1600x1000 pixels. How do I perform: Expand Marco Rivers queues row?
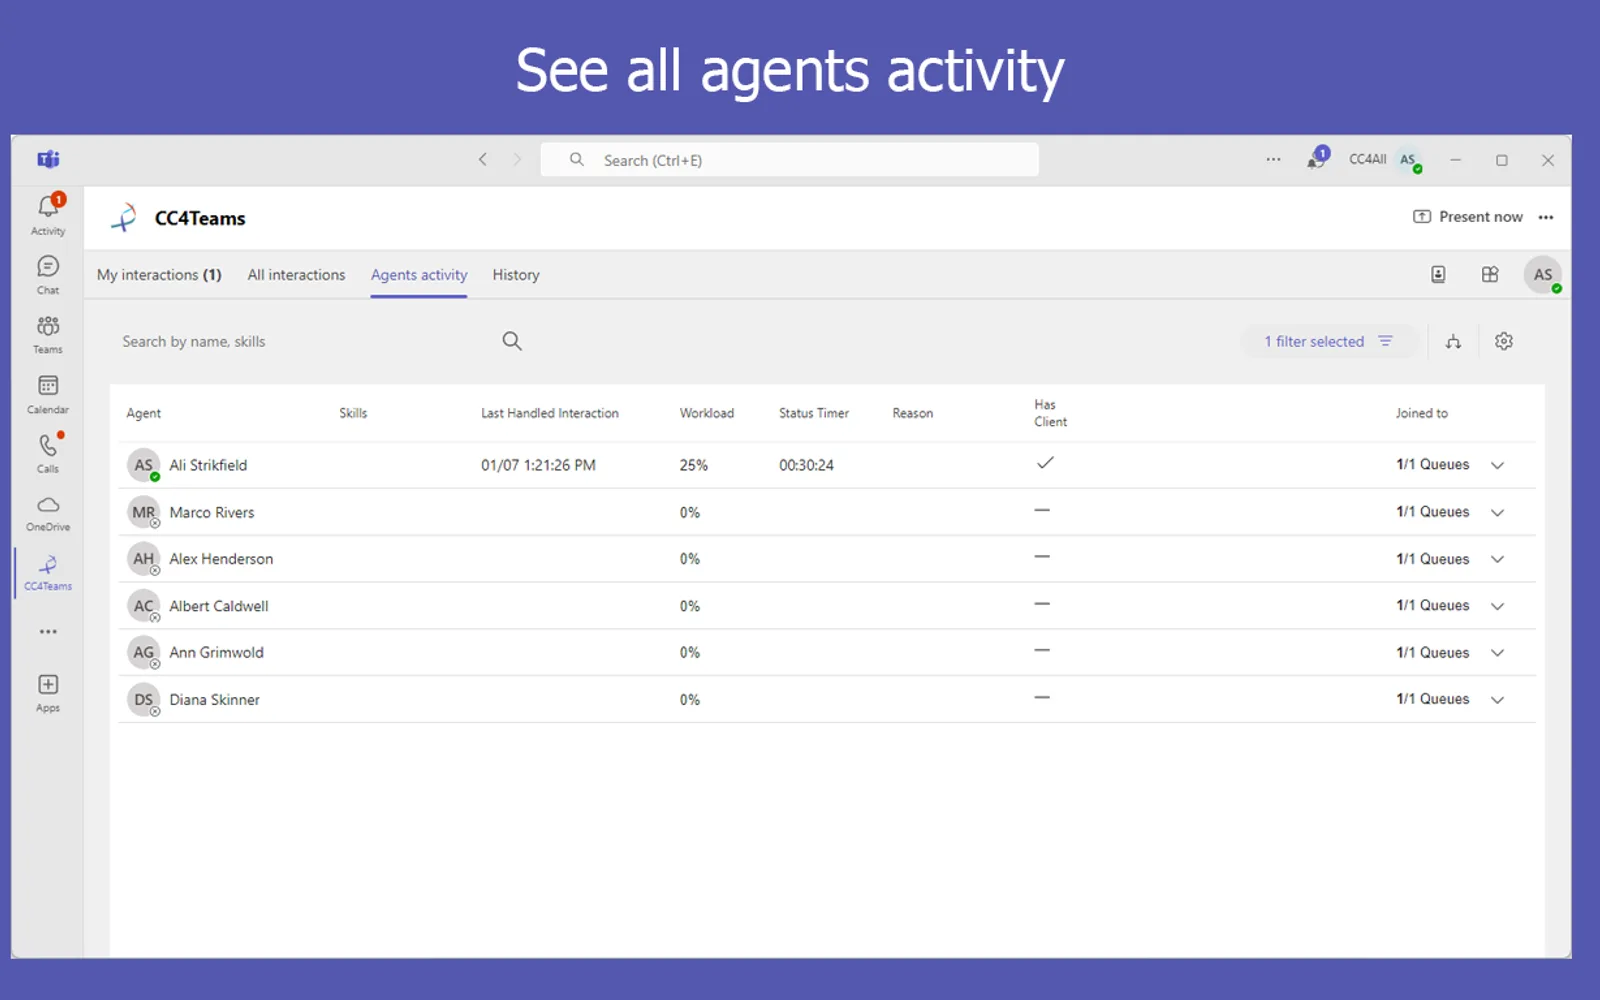[1497, 512]
